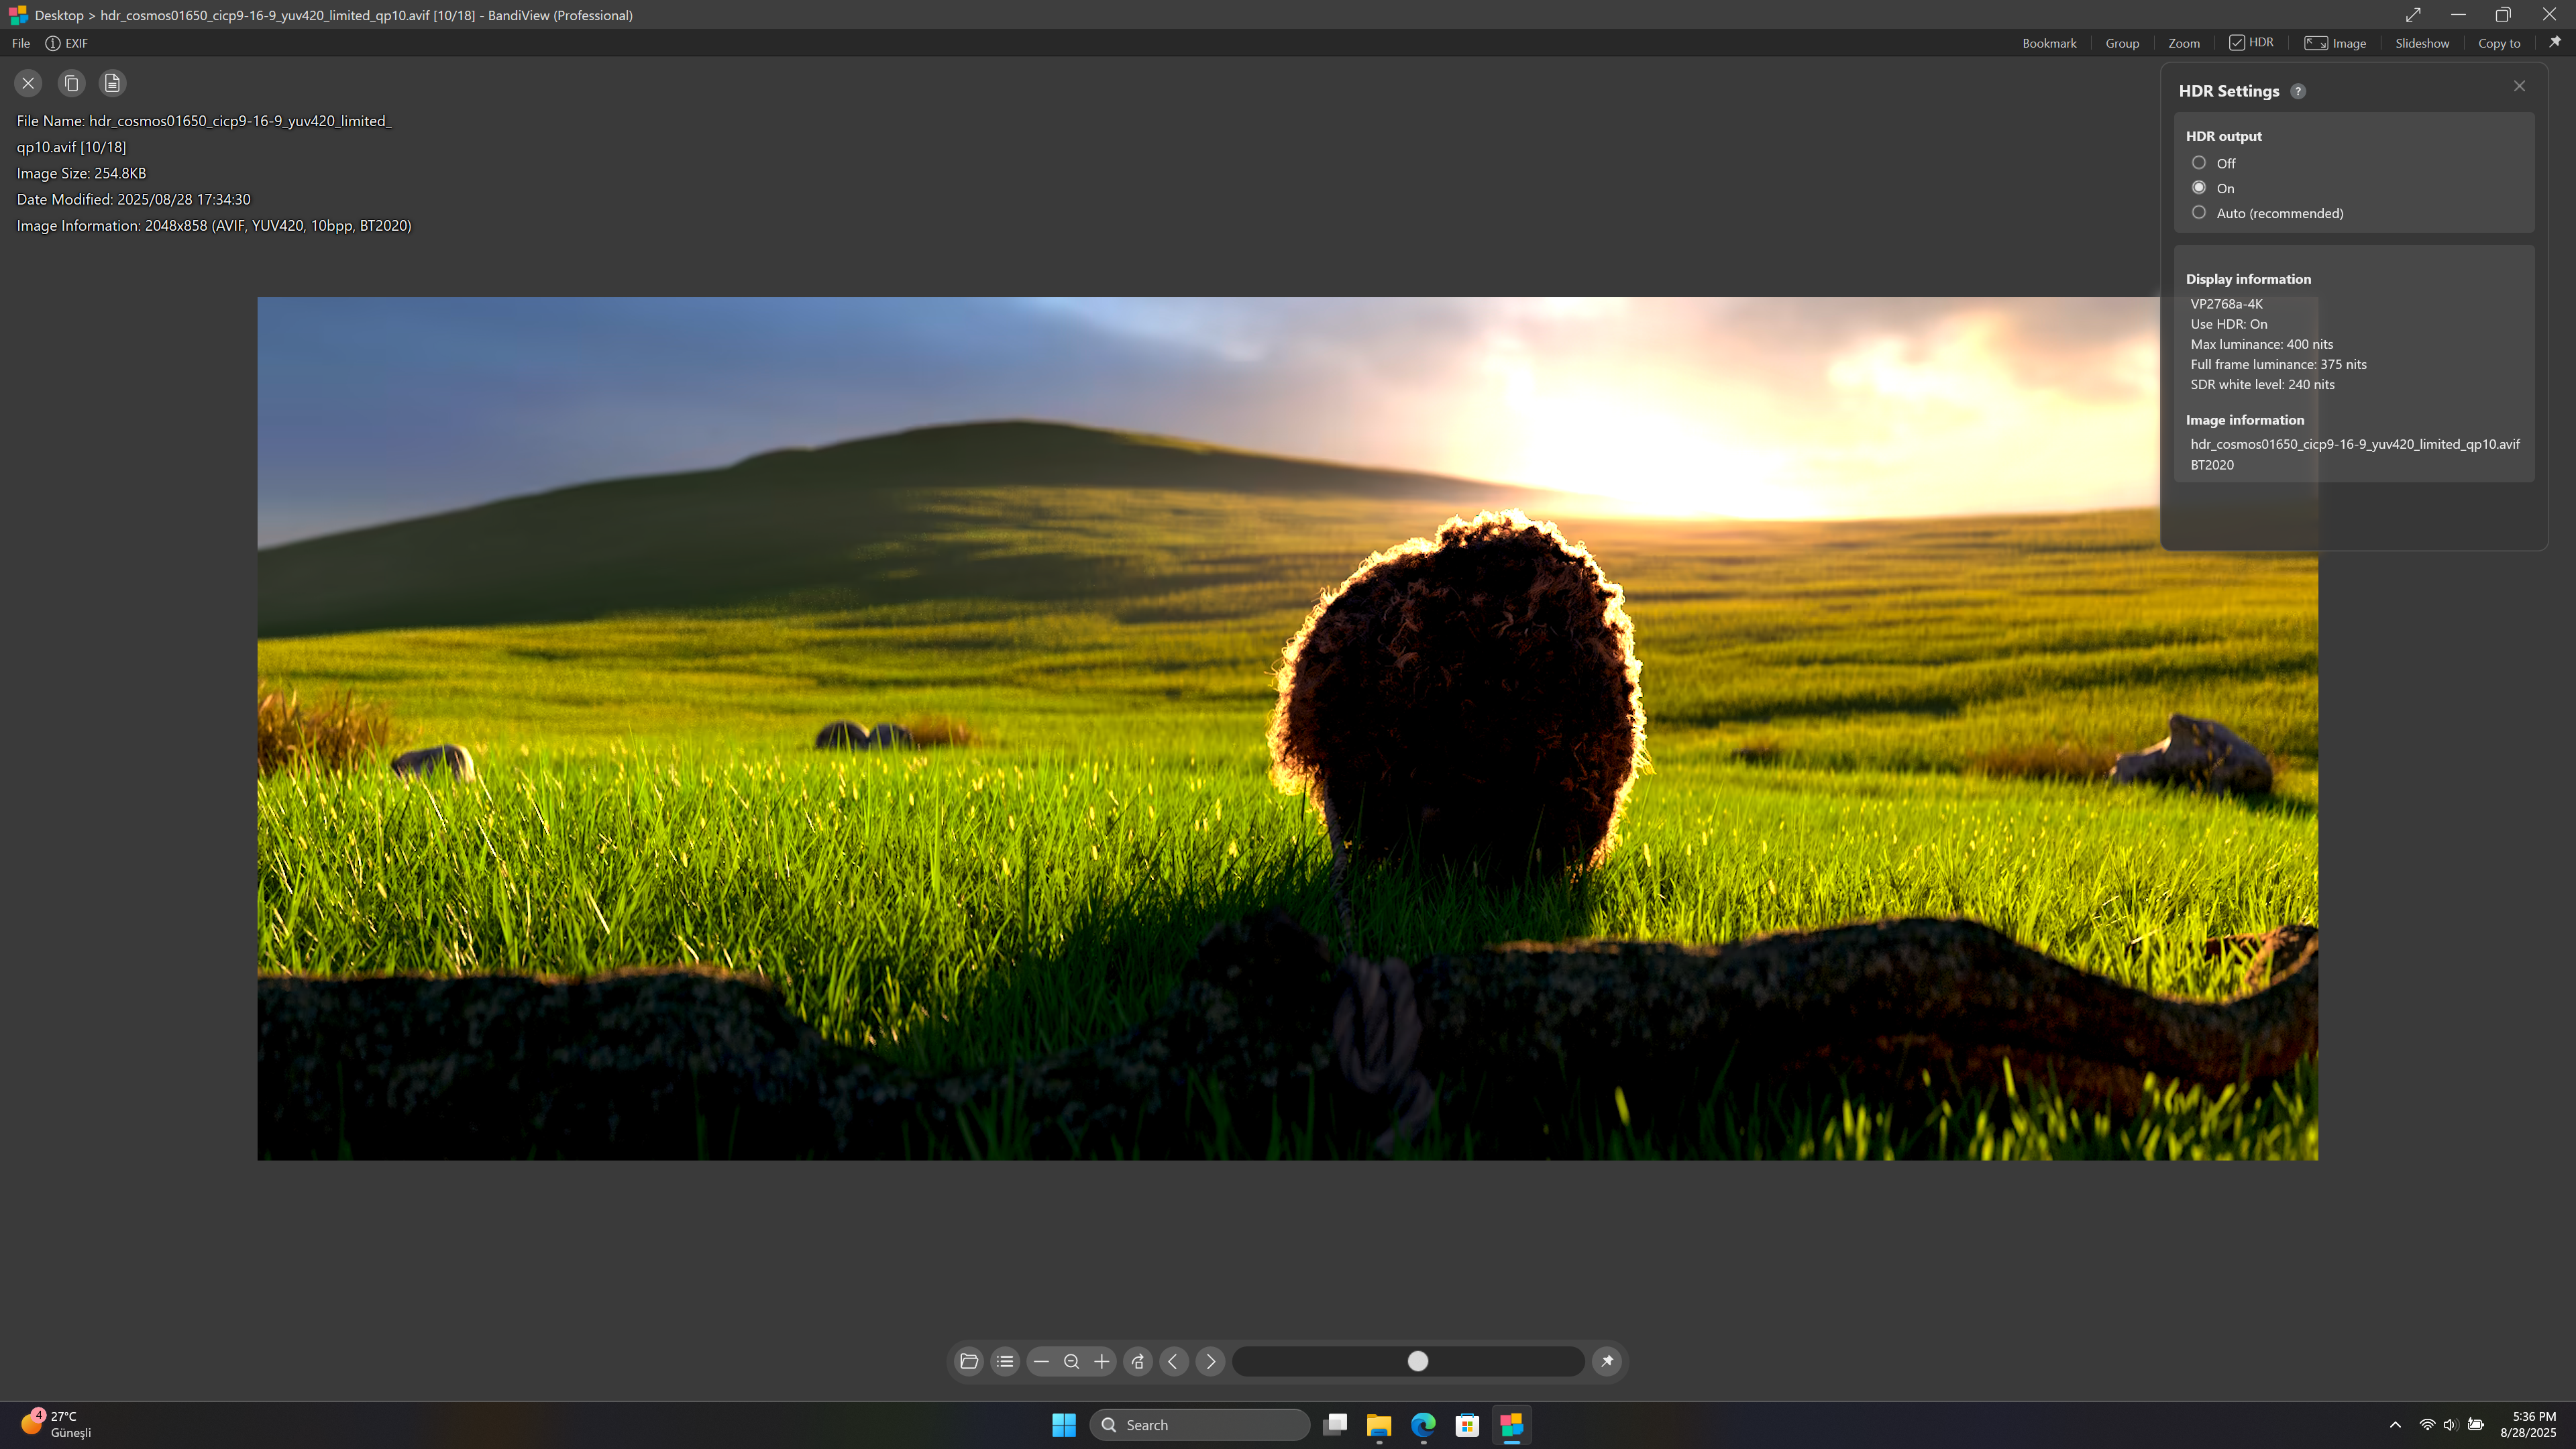Close the EXIF info overlay

pos(28,83)
